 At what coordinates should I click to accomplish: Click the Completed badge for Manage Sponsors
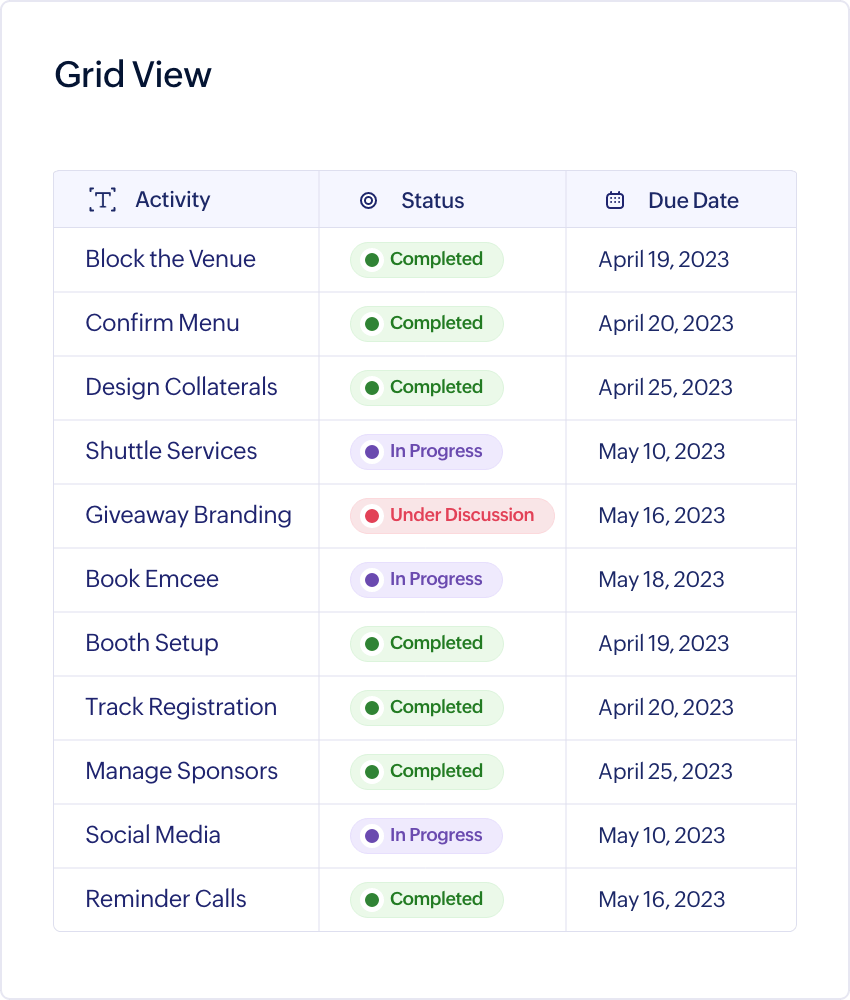[427, 772]
